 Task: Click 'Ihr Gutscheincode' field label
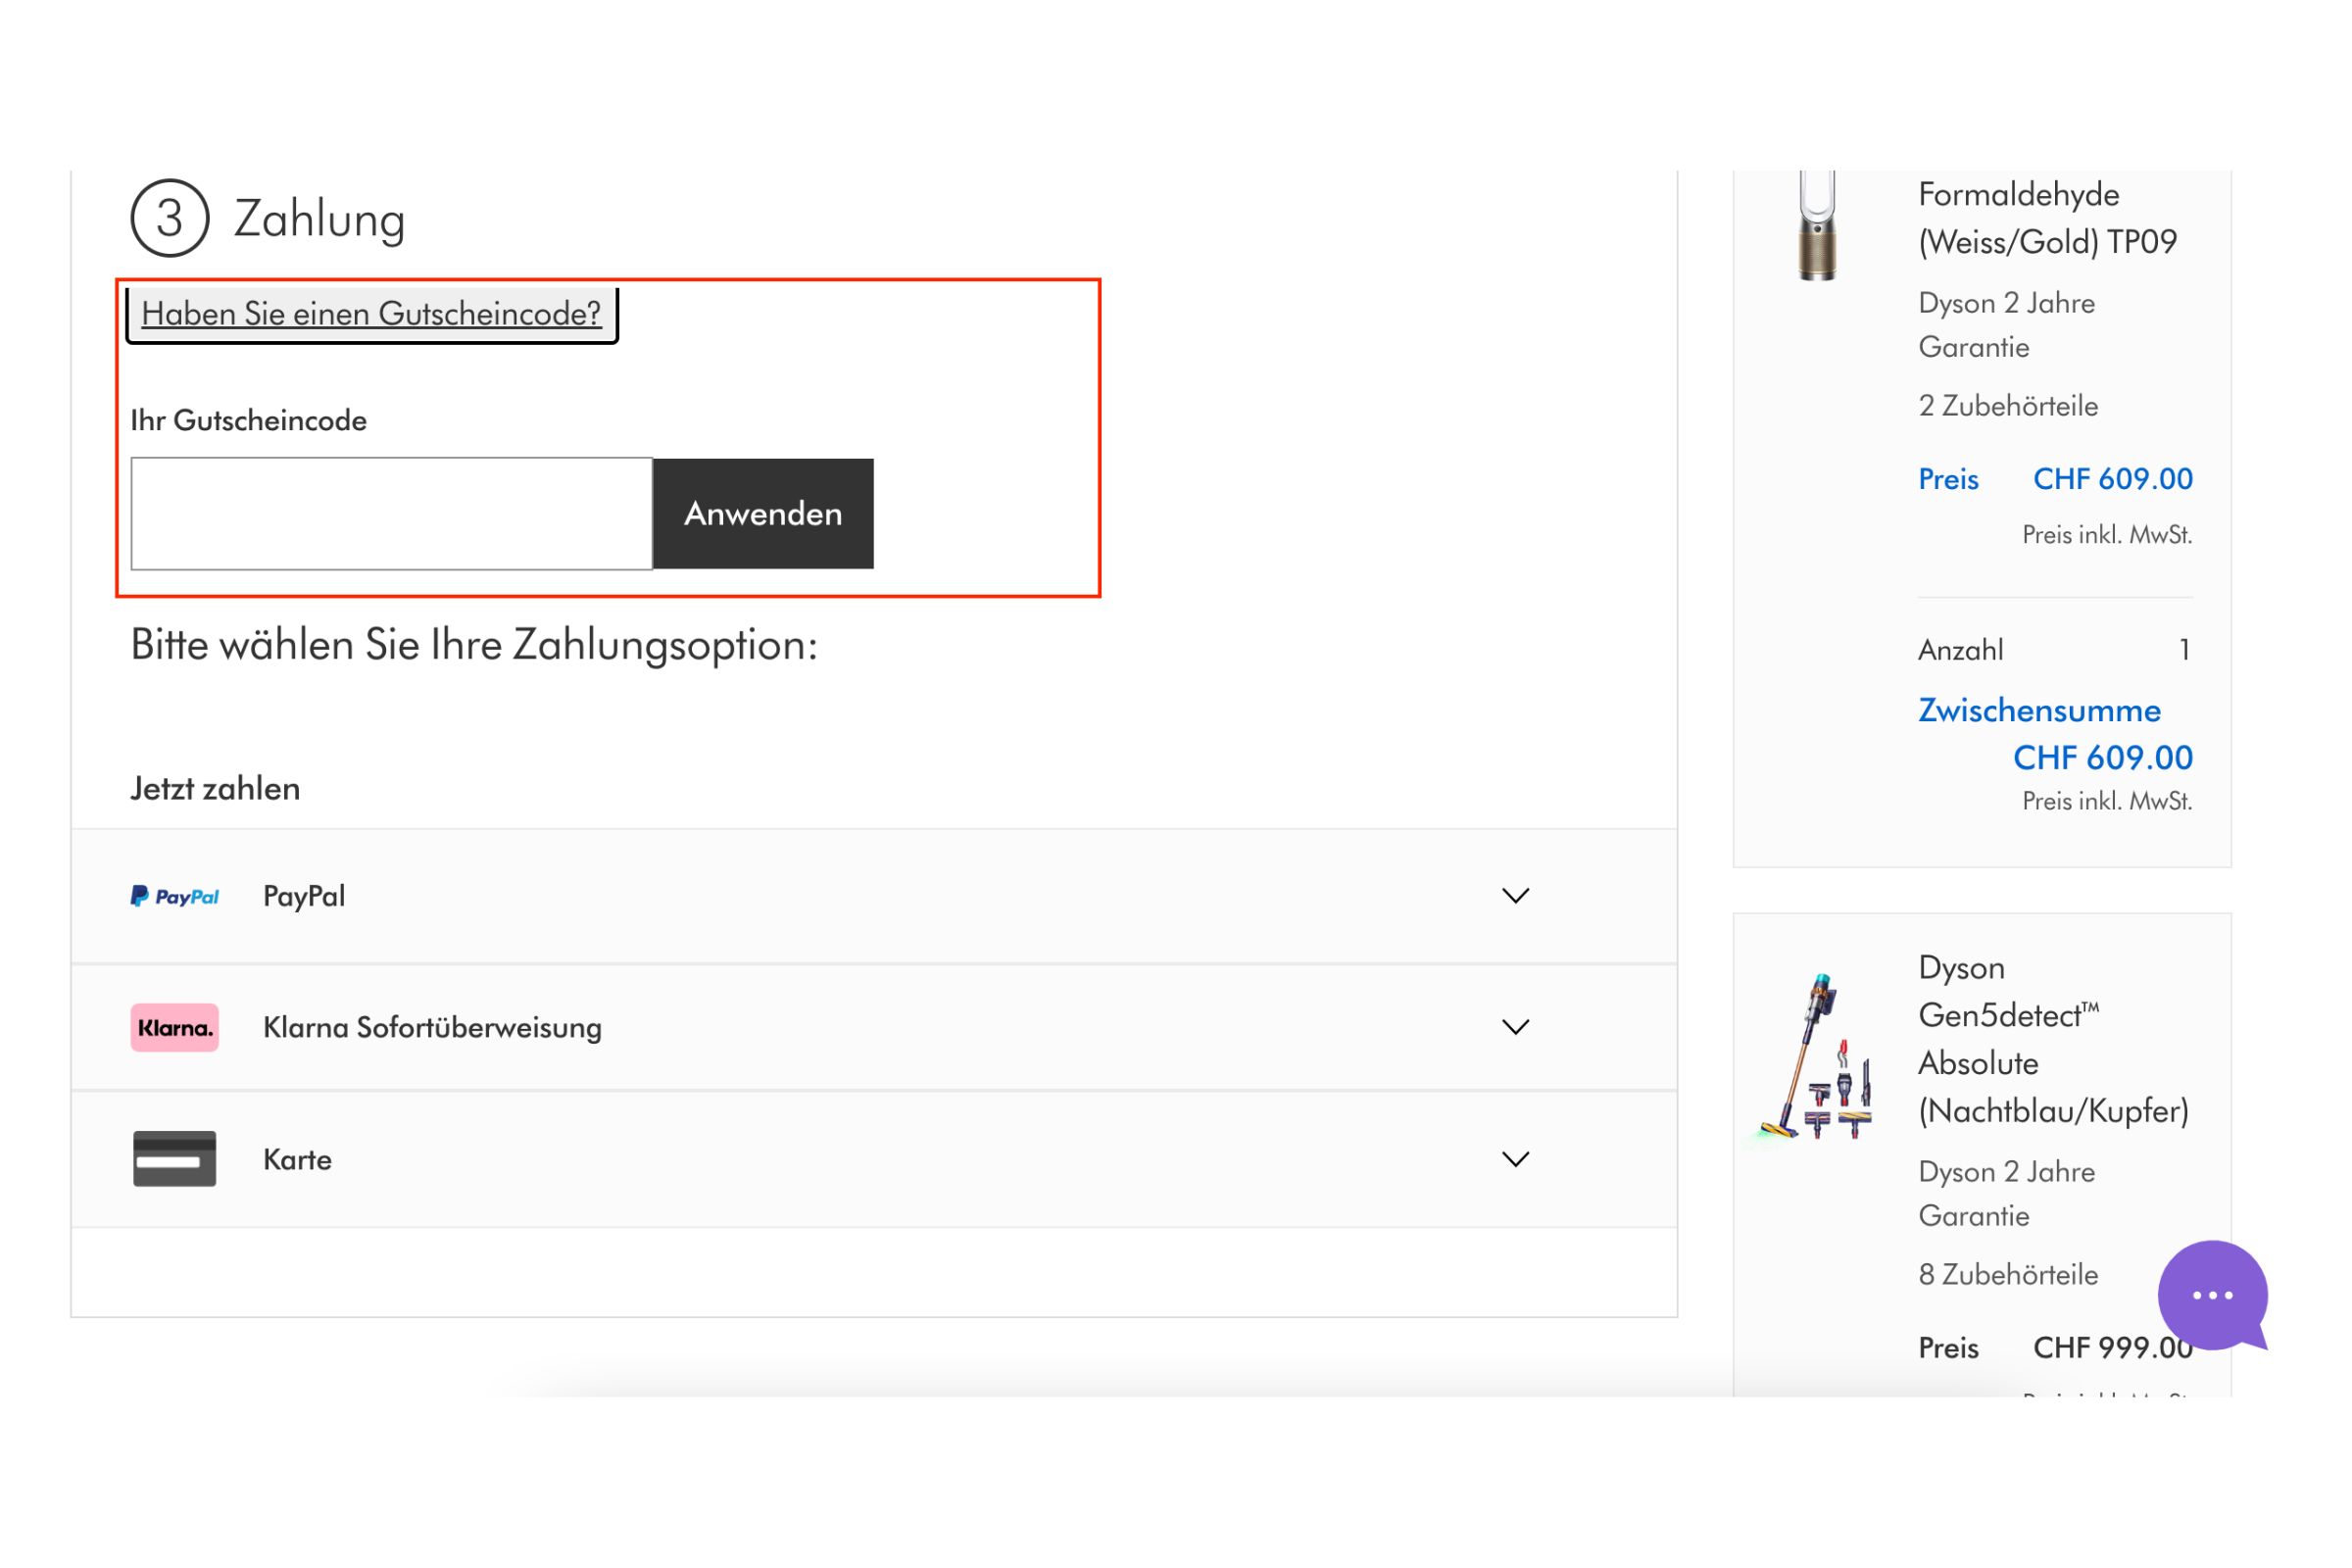pyautogui.click(x=249, y=421)
